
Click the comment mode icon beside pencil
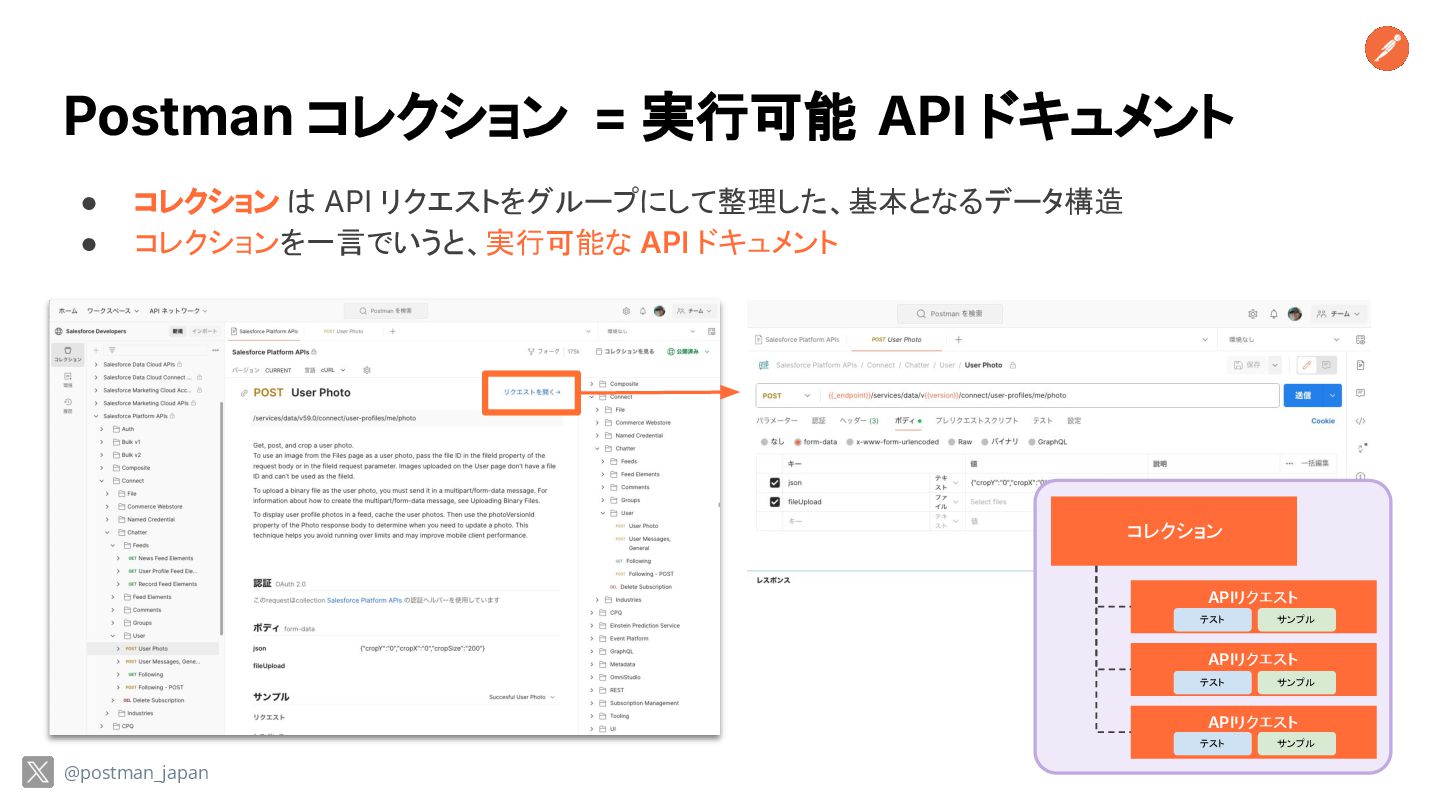coord(1327,365)
